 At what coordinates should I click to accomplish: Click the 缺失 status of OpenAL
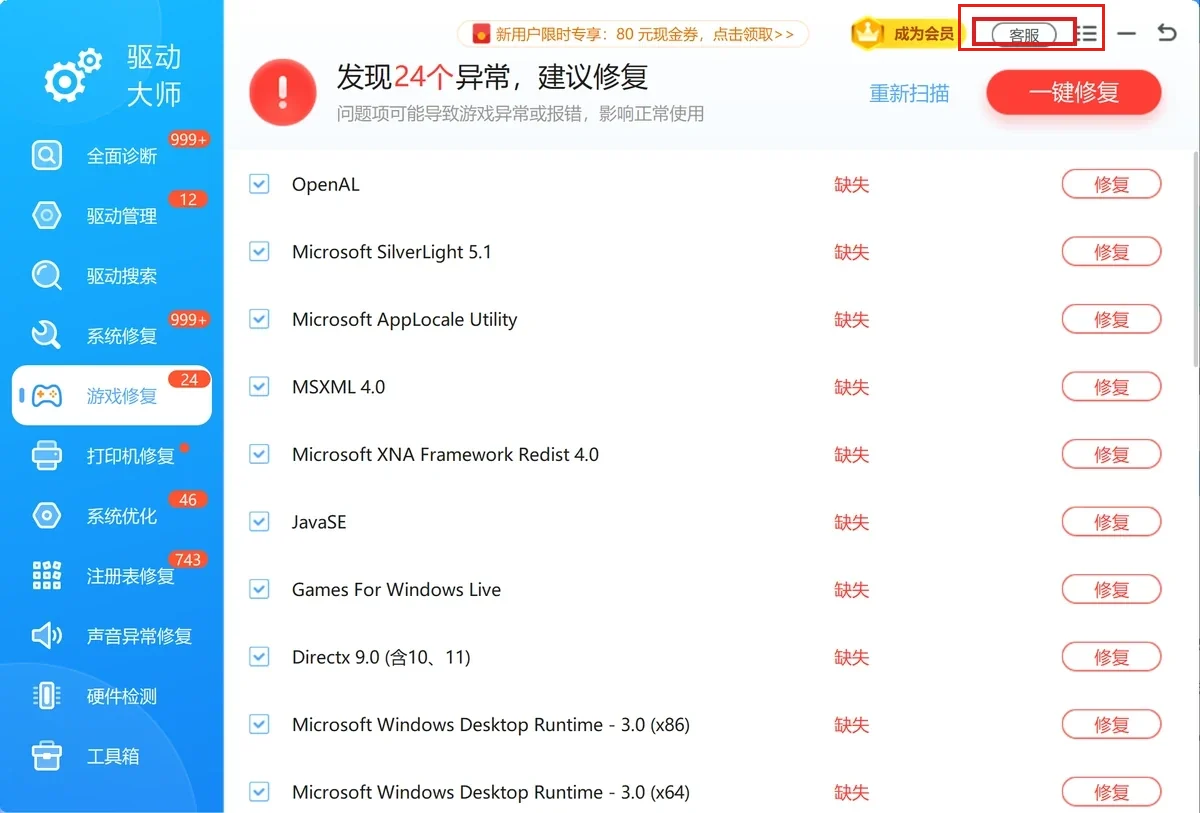(852, 184)
